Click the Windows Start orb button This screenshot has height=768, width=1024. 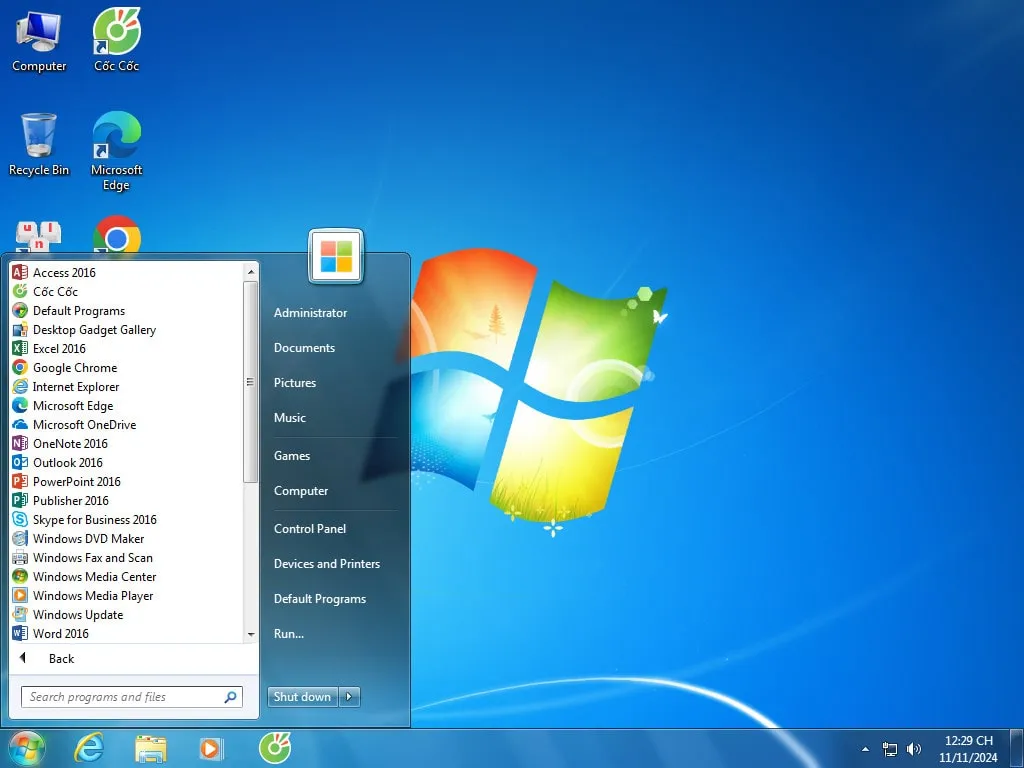pos(26,748)
